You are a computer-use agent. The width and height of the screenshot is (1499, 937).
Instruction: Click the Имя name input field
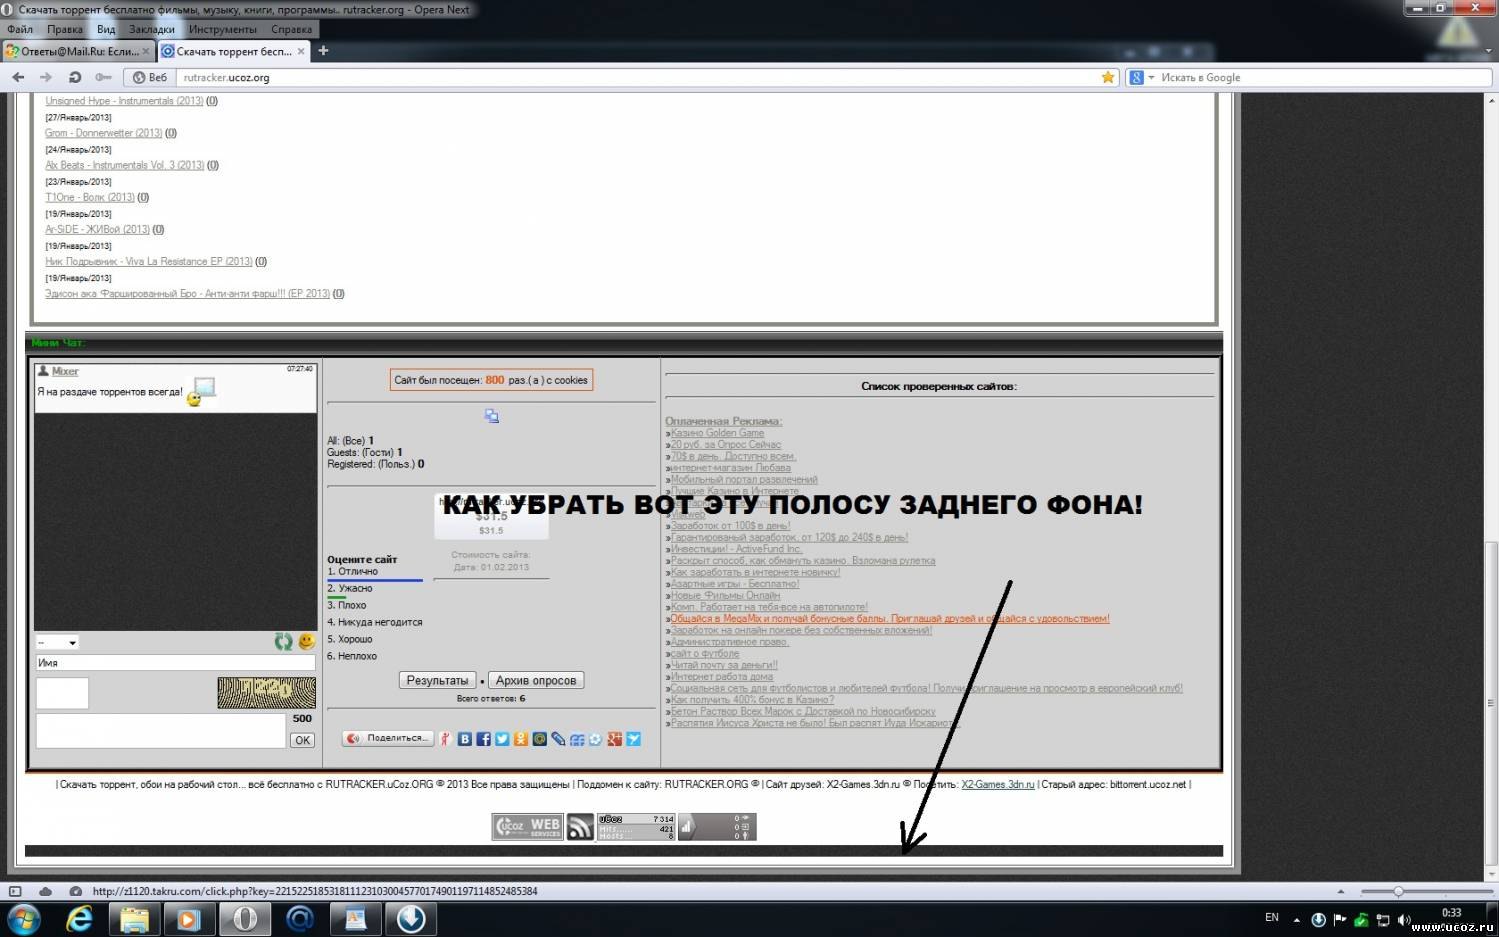click(175, 662)
